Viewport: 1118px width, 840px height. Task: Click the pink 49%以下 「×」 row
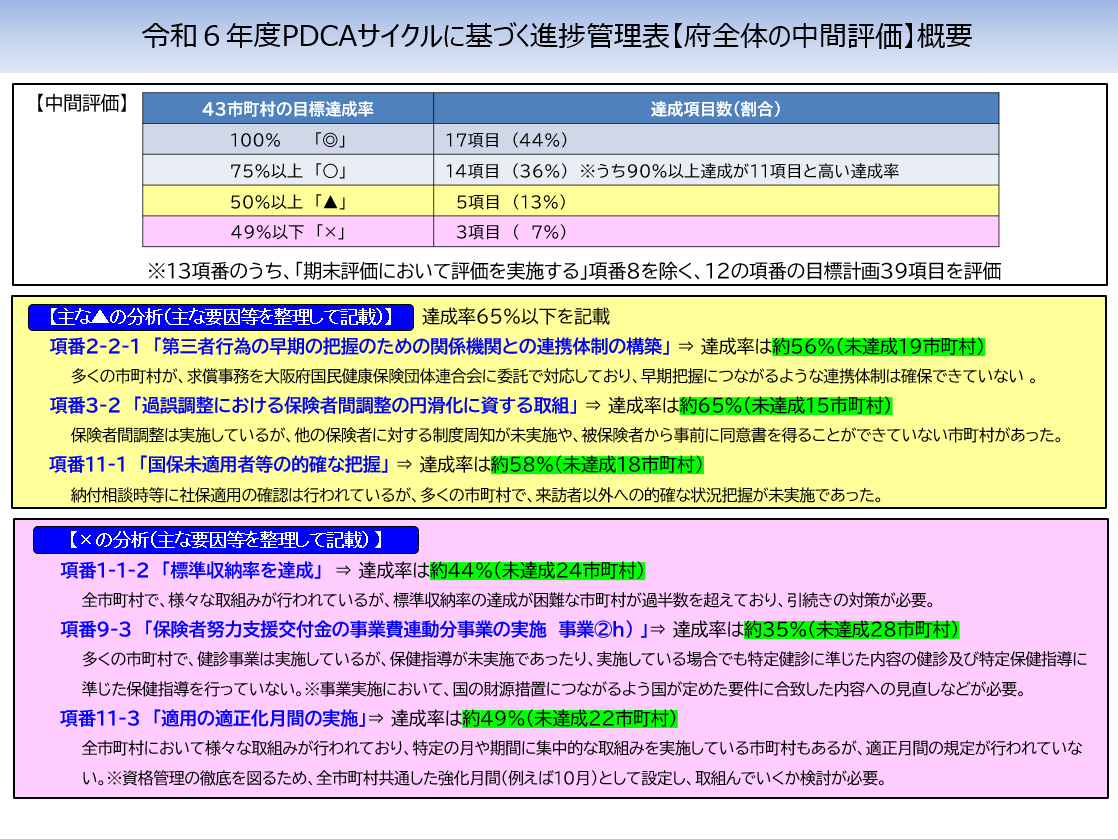(286, 232)
